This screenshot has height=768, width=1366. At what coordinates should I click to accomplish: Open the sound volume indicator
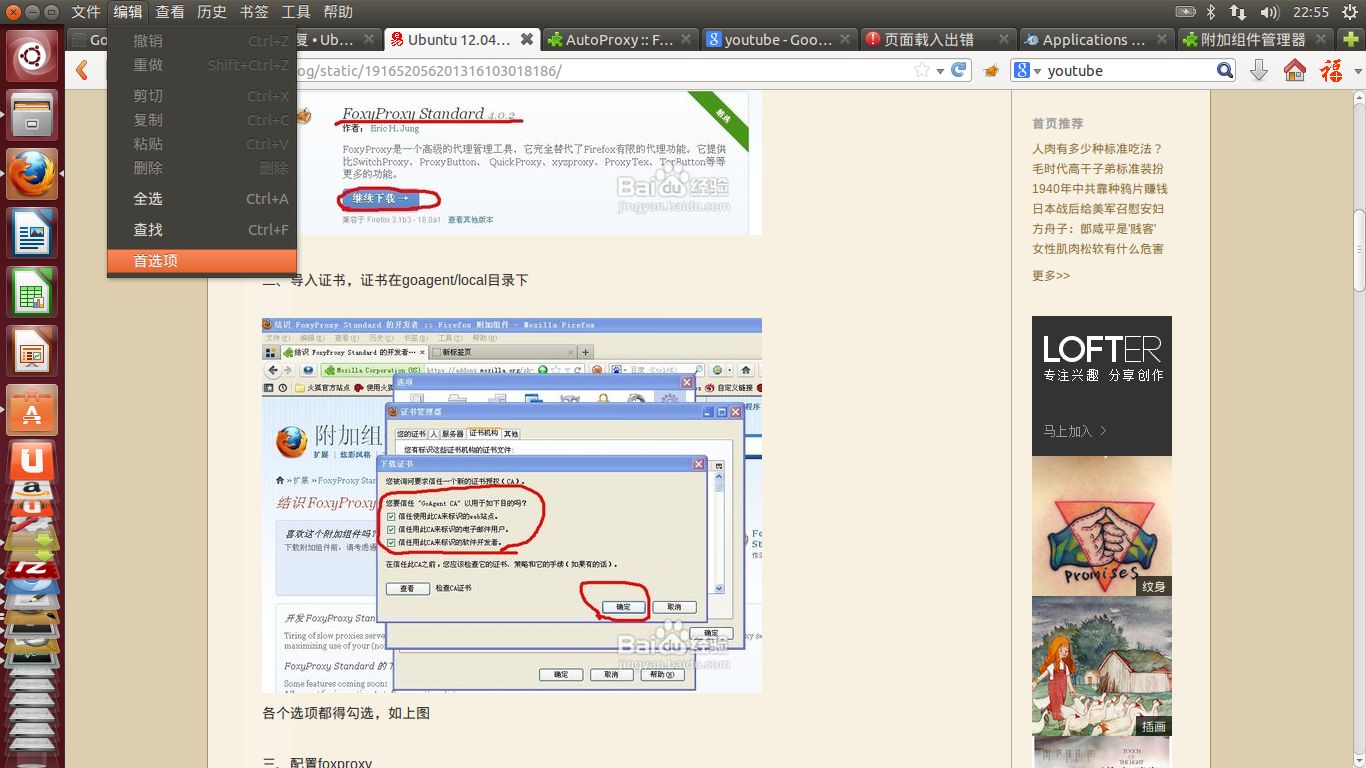click(1270, 12)
